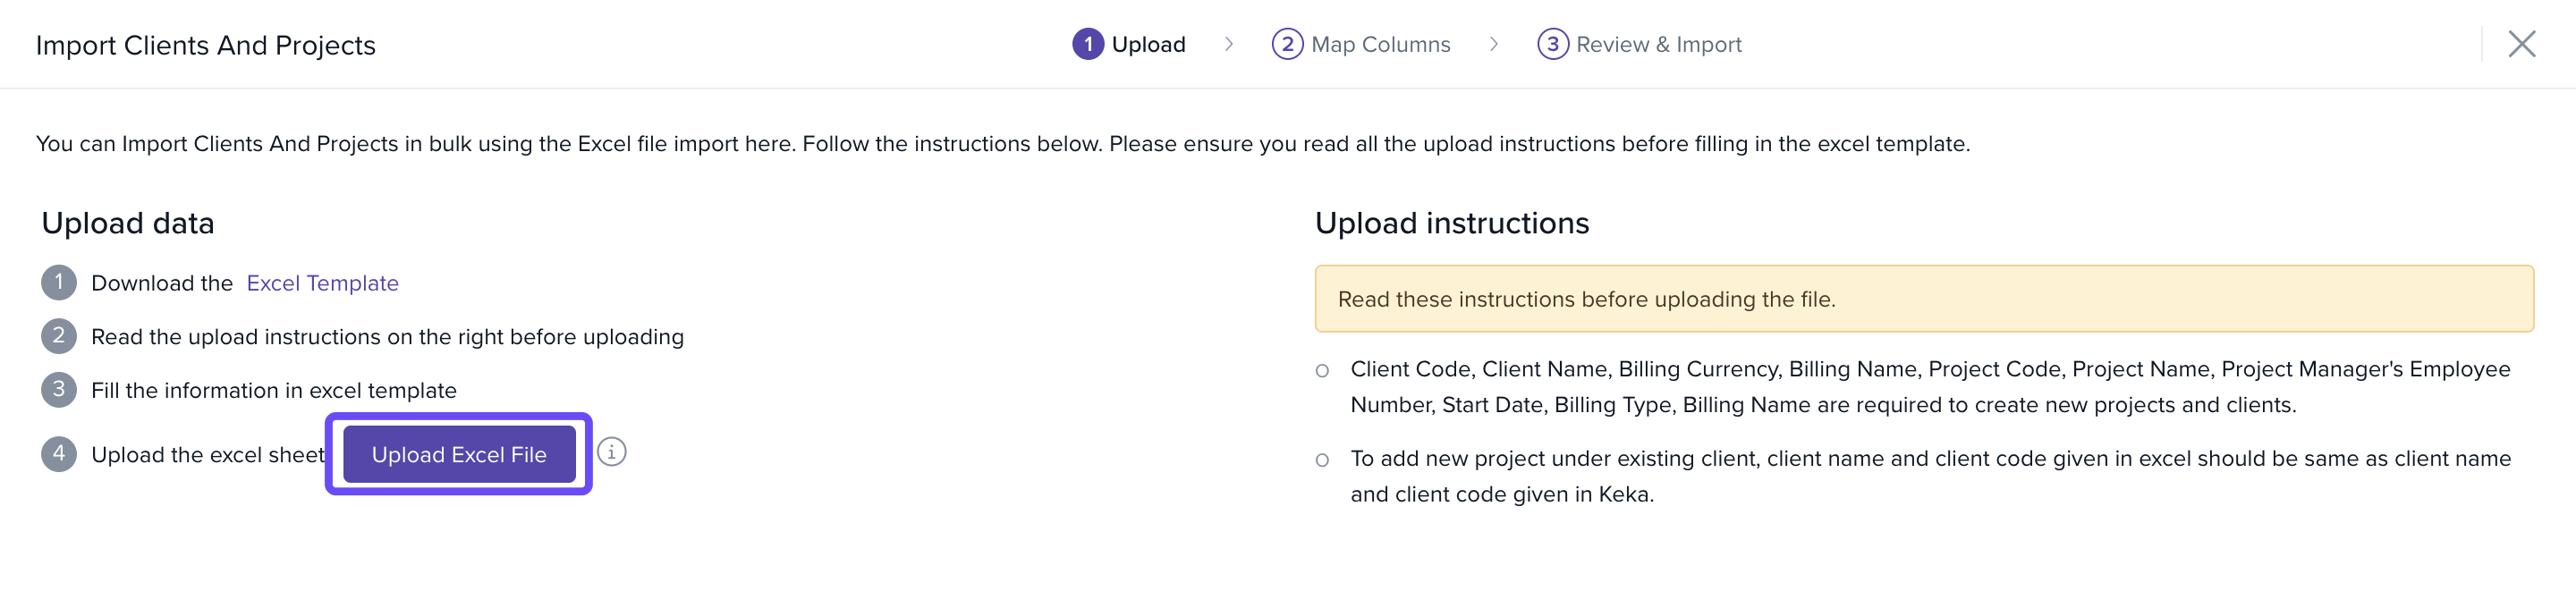
Task: Click the number 1 bullet beside Download the
Action: (x=59, y=283)
